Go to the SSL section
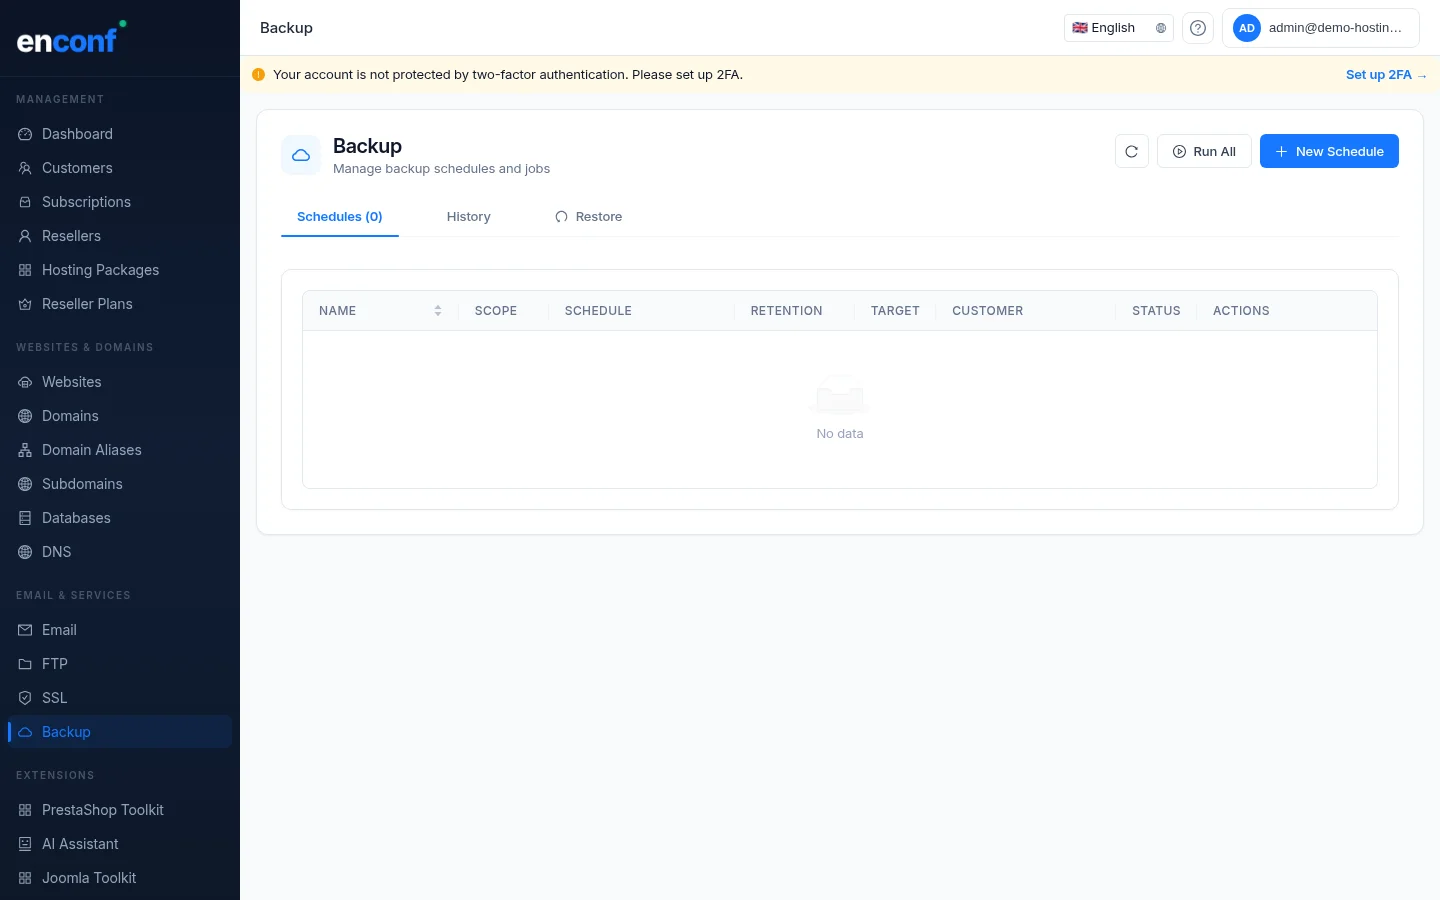Image resolution: width=1440 pixels, height=900 pixels. [x=55, y=698]
